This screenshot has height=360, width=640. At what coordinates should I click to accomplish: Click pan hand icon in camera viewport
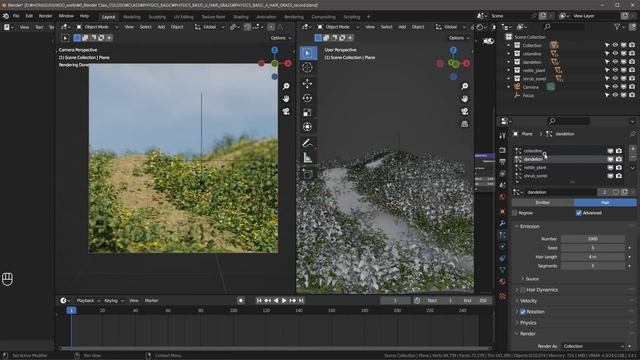tap(286, 99)
